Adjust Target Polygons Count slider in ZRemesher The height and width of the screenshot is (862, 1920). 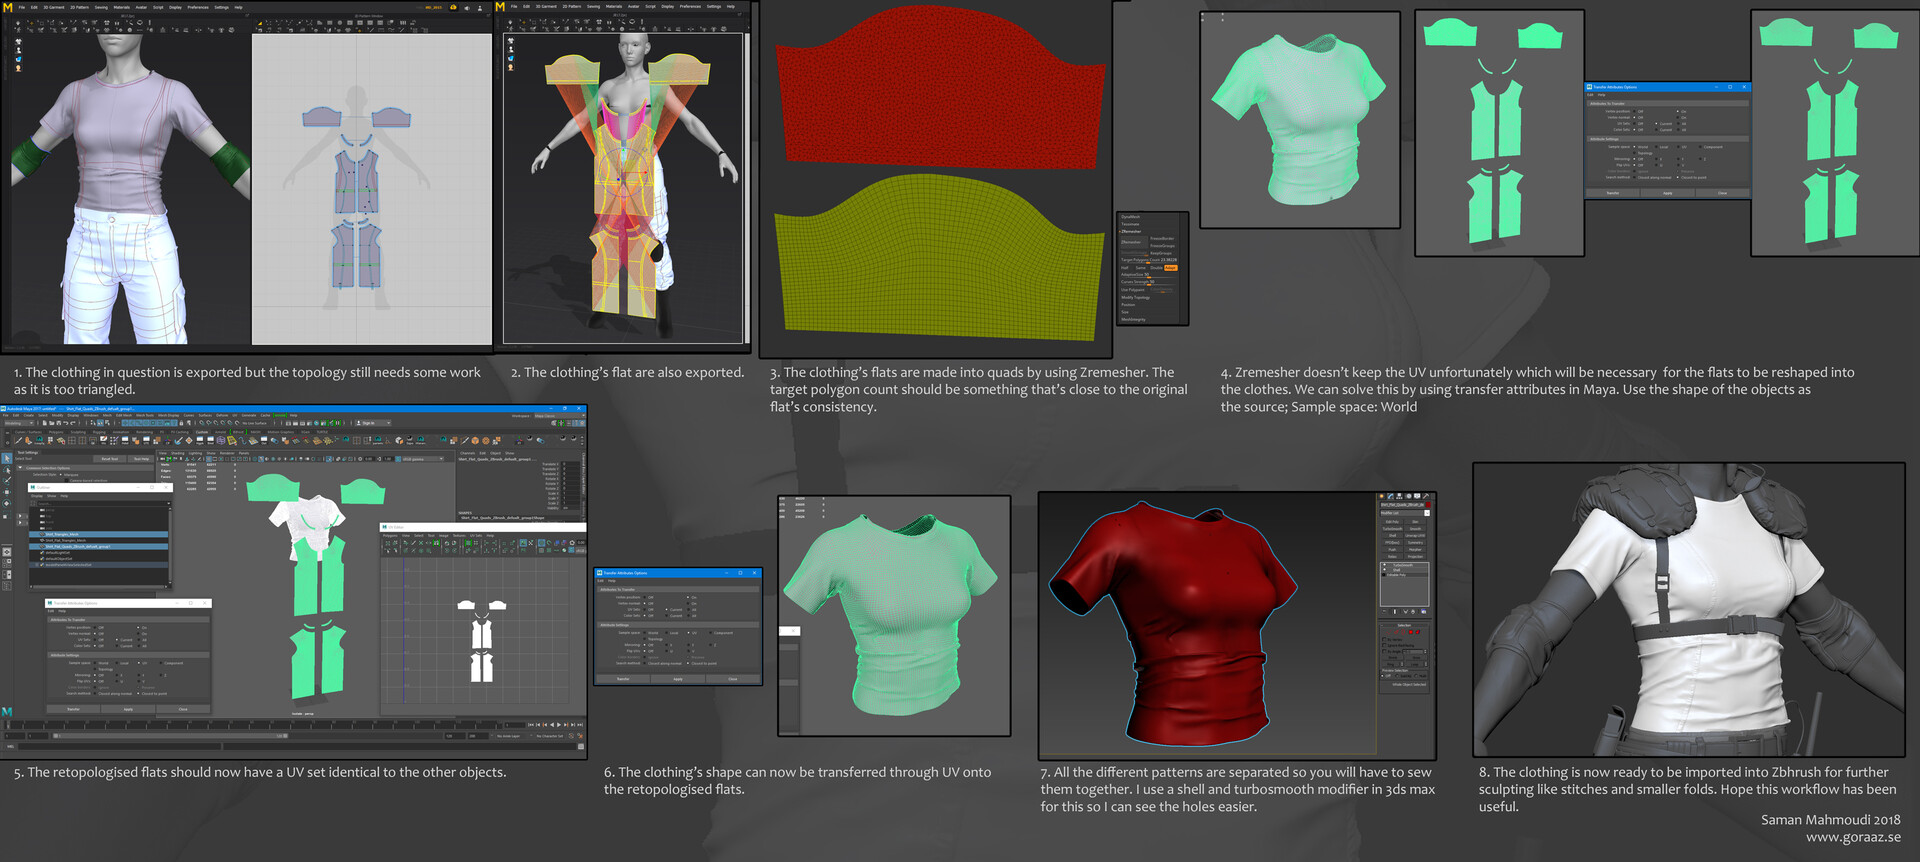[x=1148, y=260]
